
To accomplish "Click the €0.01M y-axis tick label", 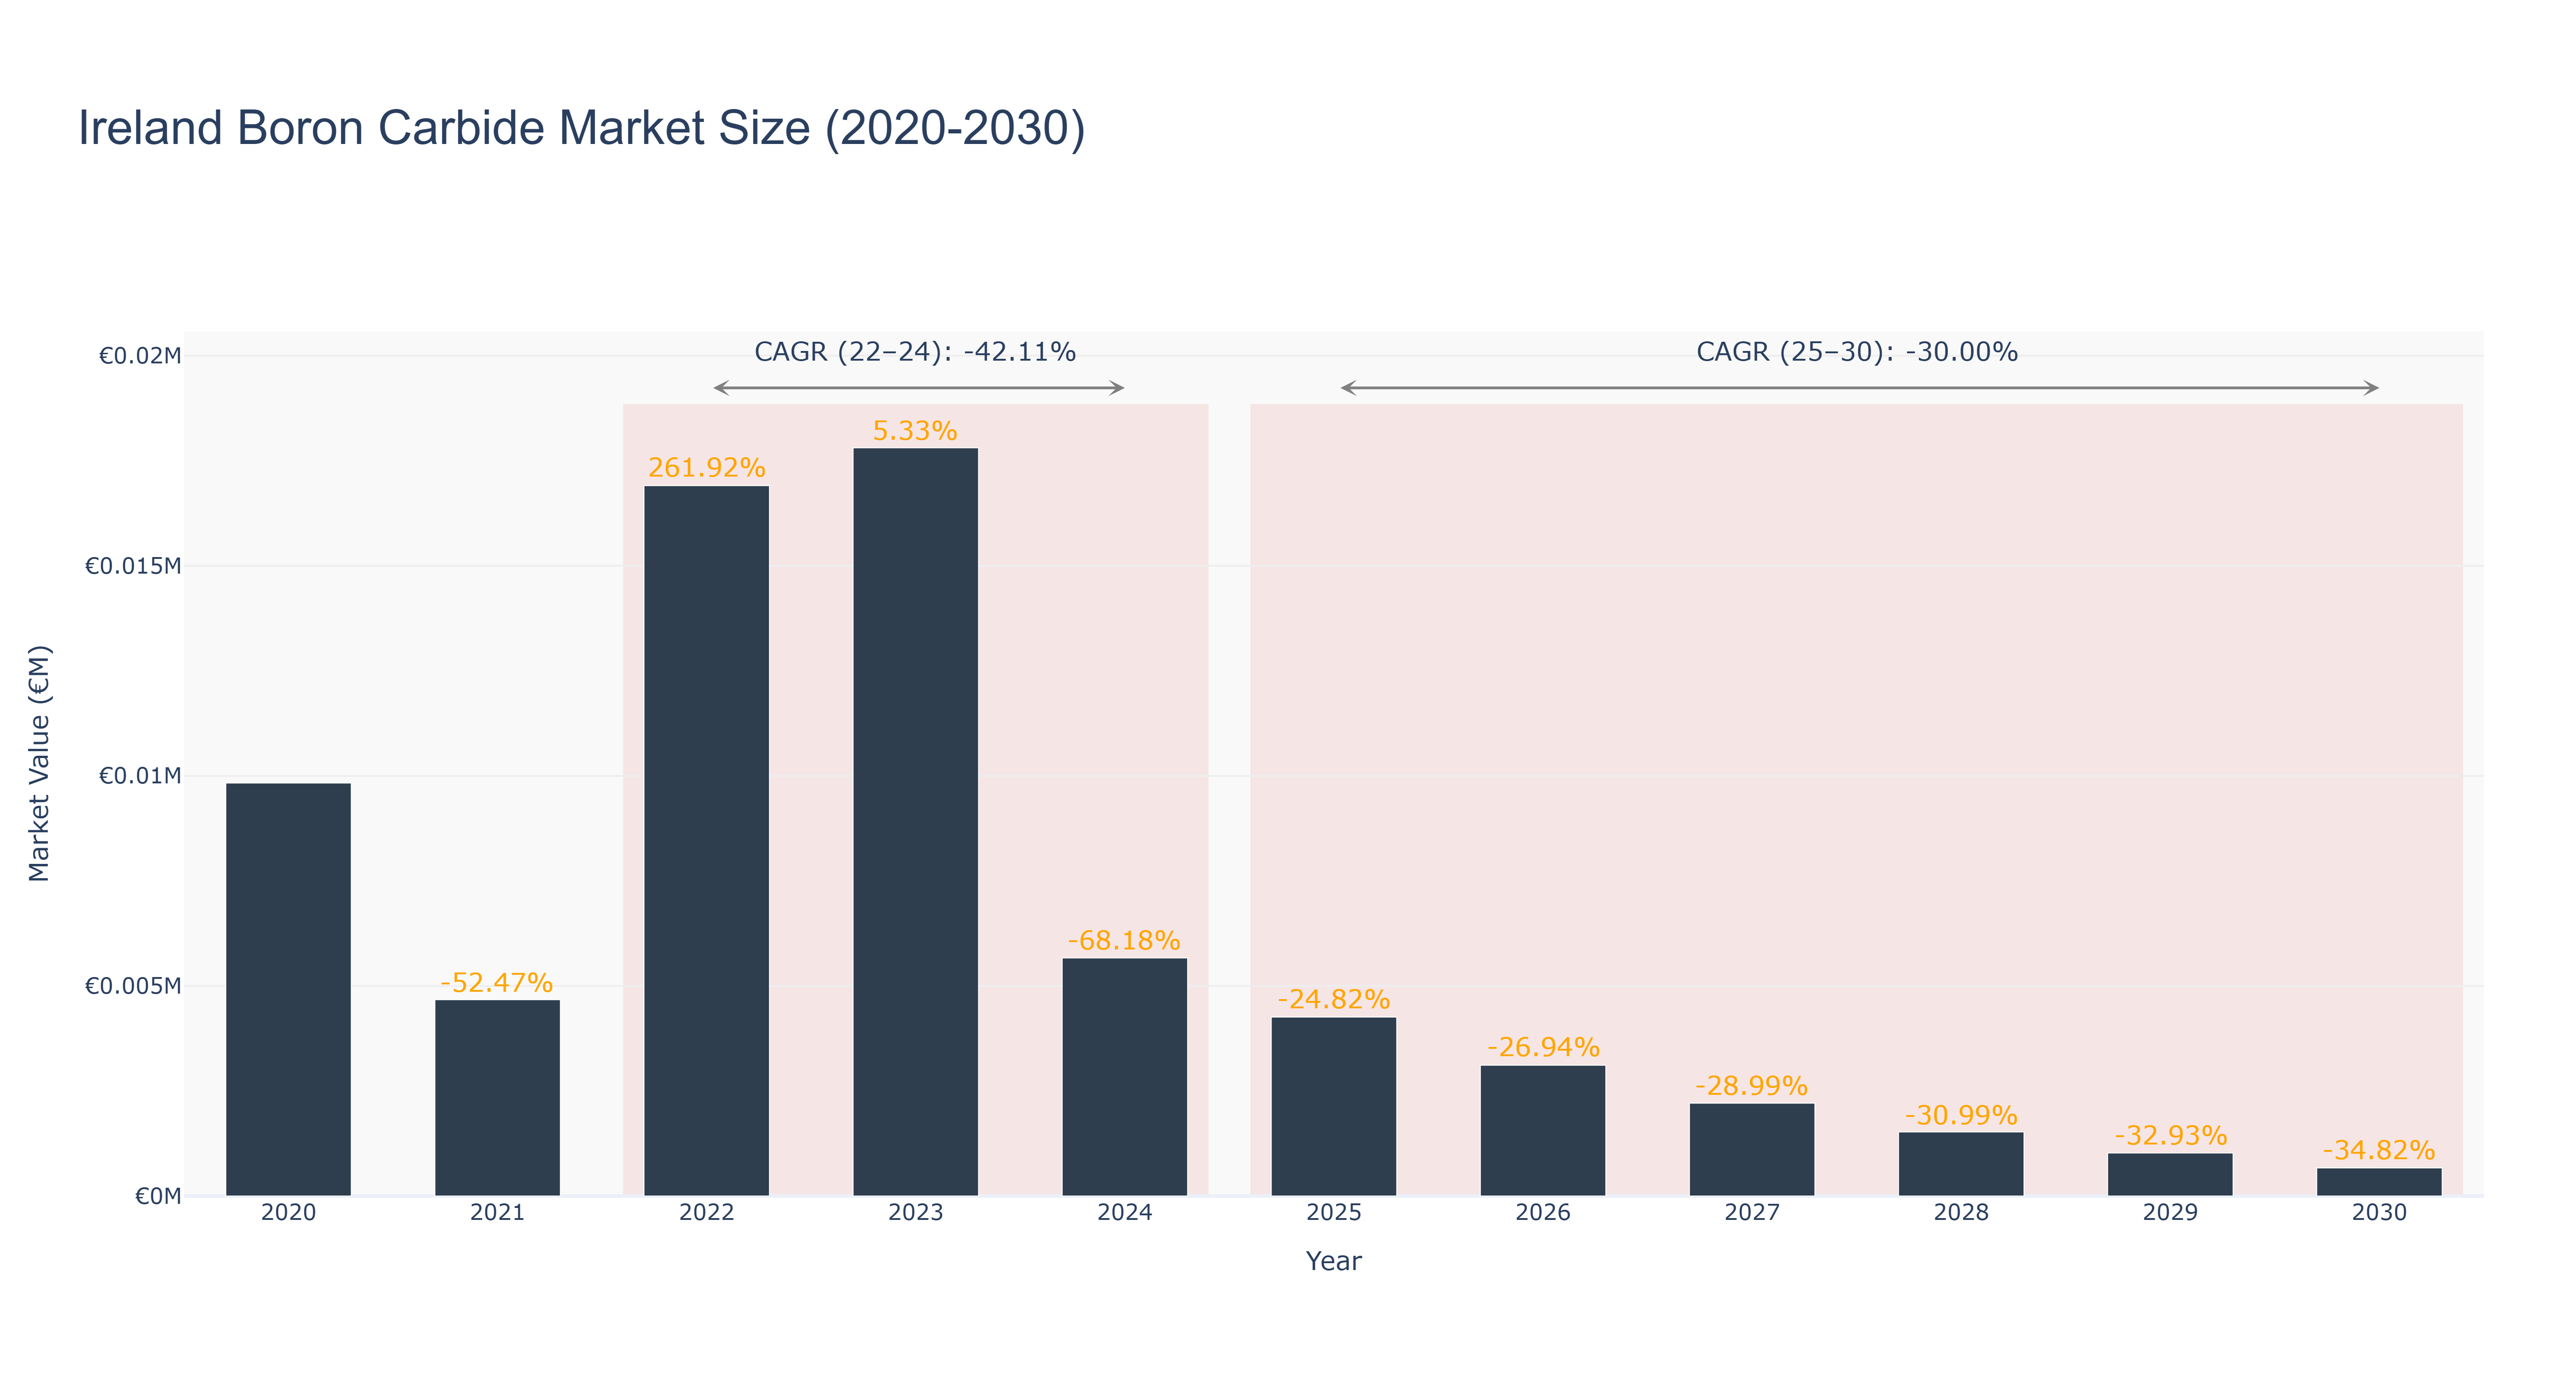I will click(140, 776).
